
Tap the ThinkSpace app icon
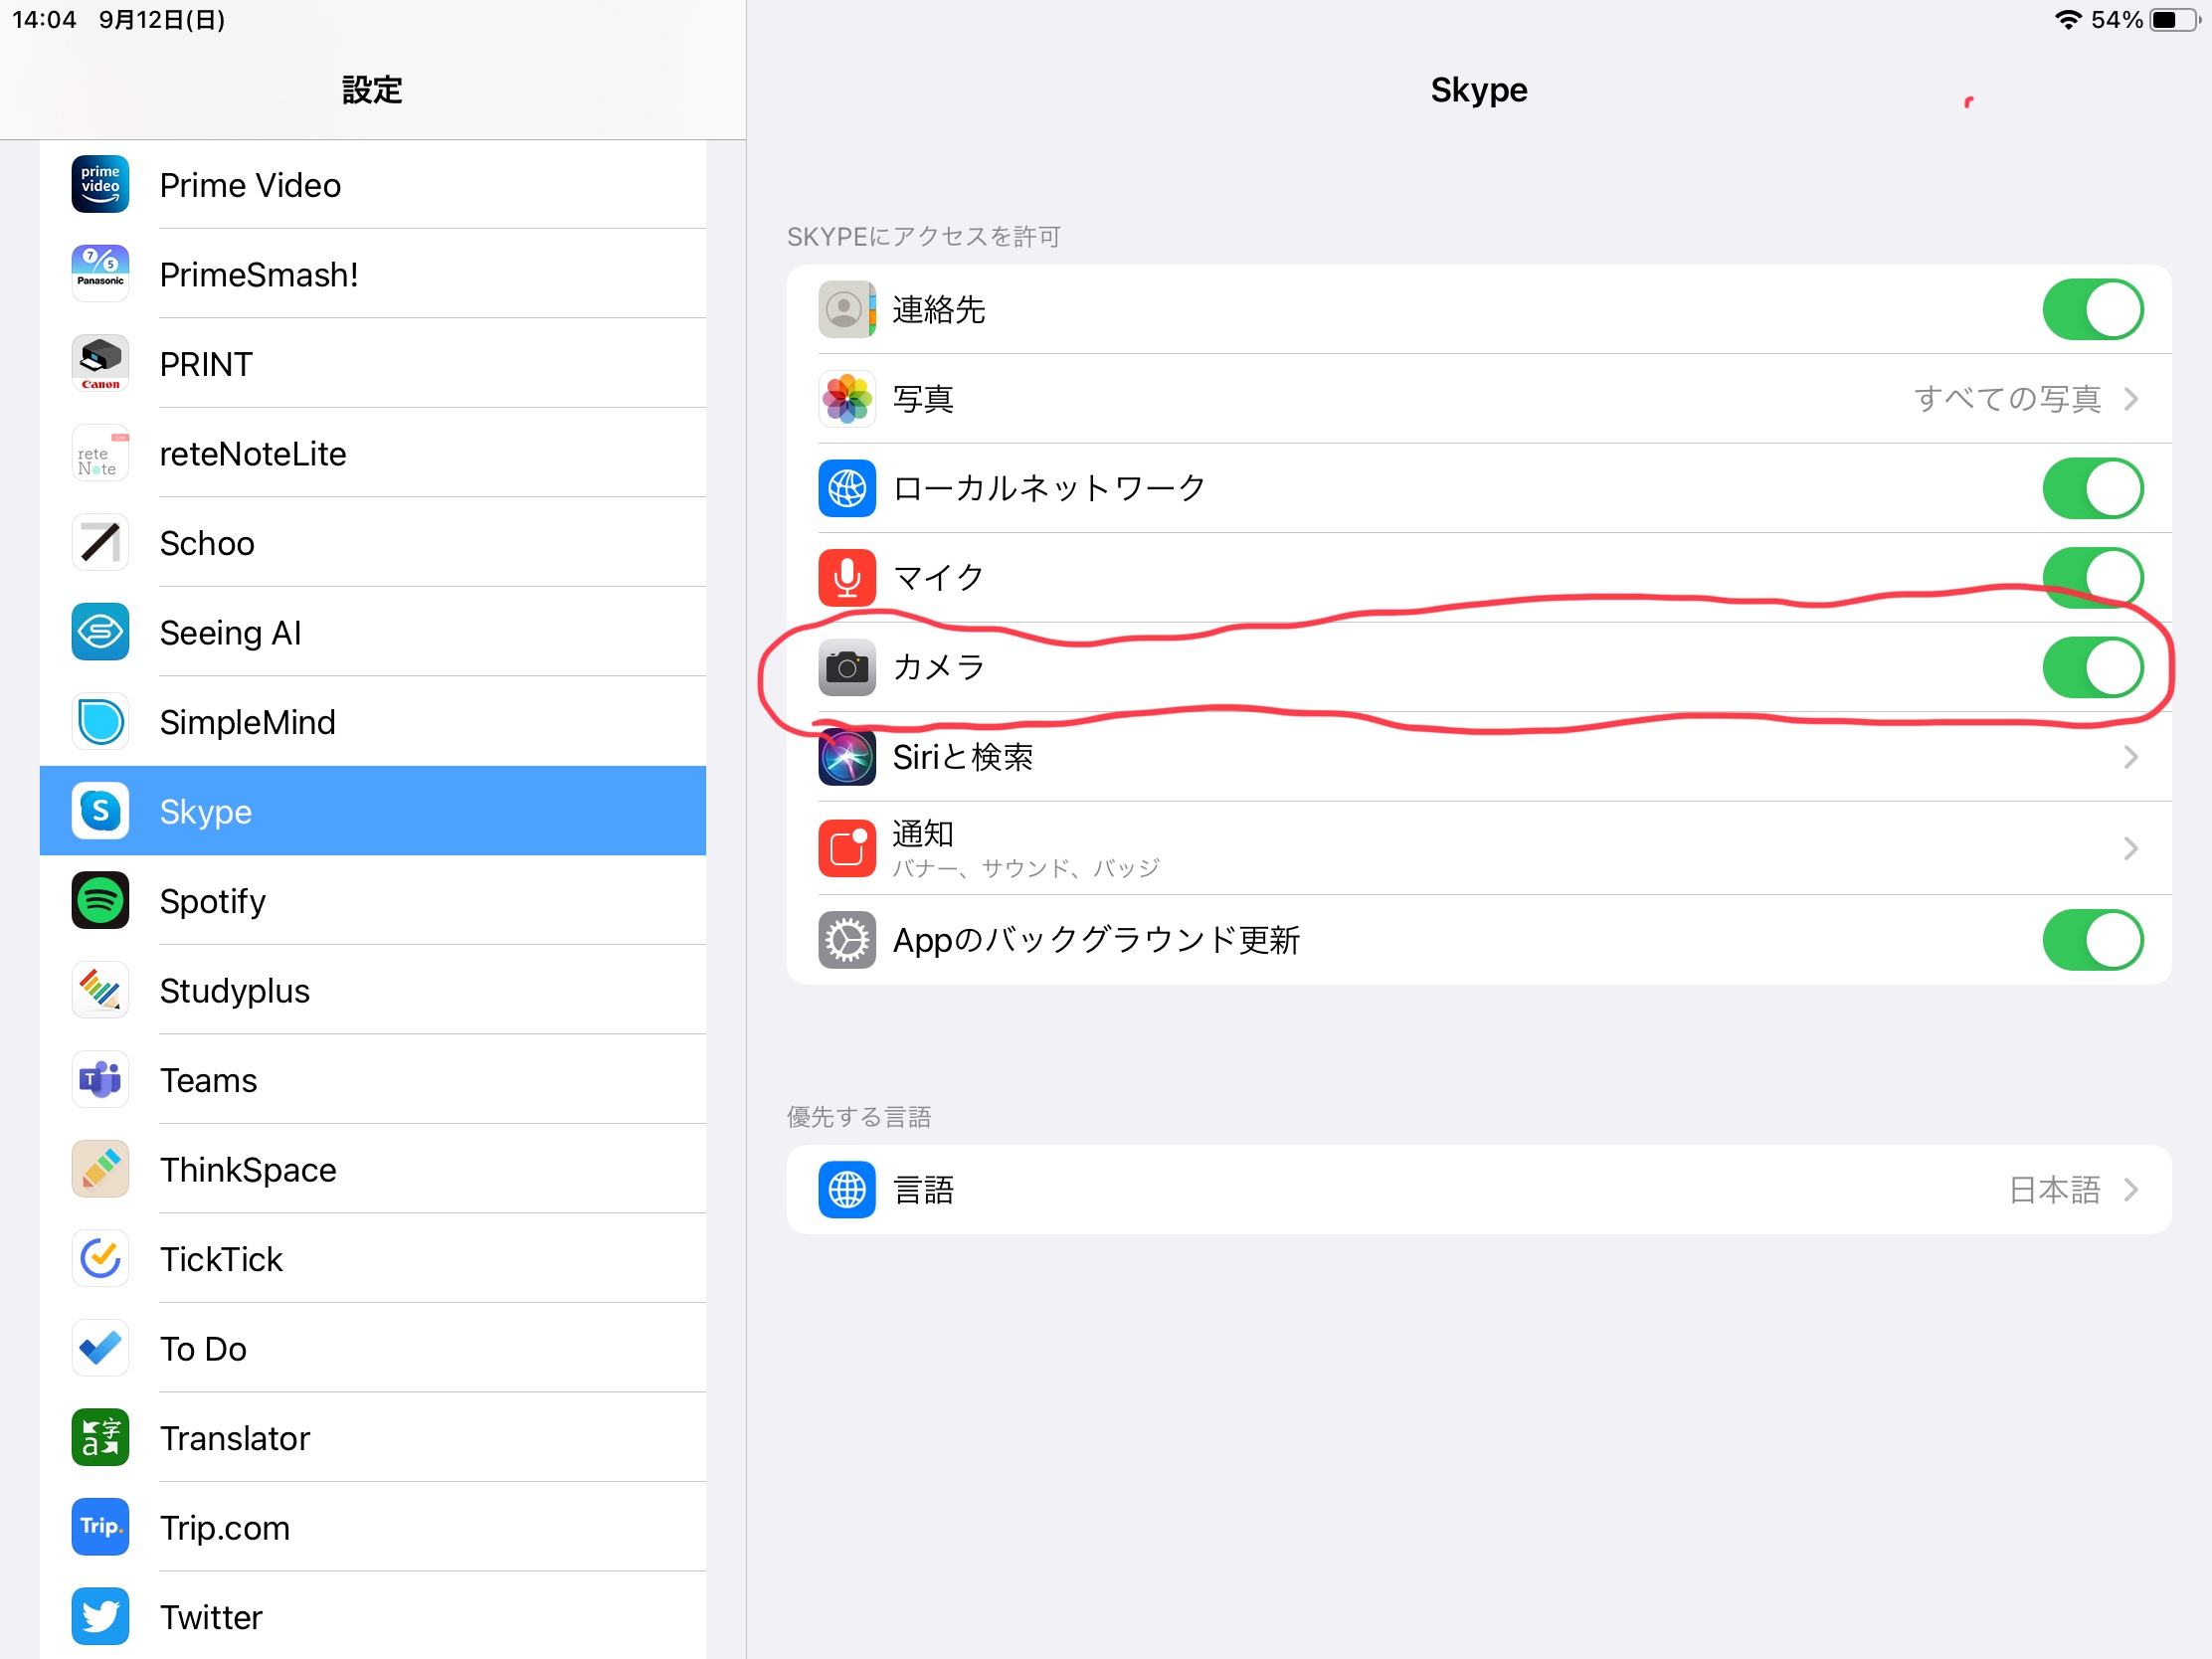pyautogui.click(x=100, y=1168)
